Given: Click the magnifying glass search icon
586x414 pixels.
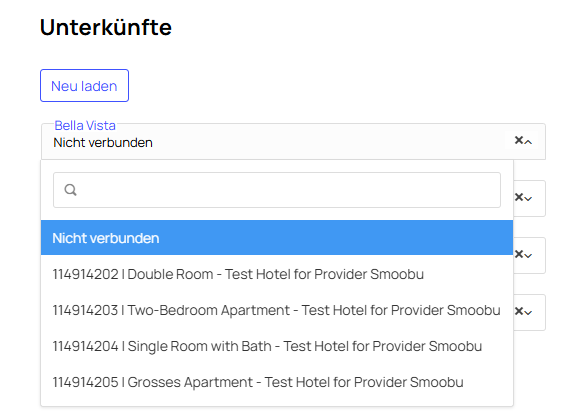Looking at the screenshot, I should click(x=70, y=190).
